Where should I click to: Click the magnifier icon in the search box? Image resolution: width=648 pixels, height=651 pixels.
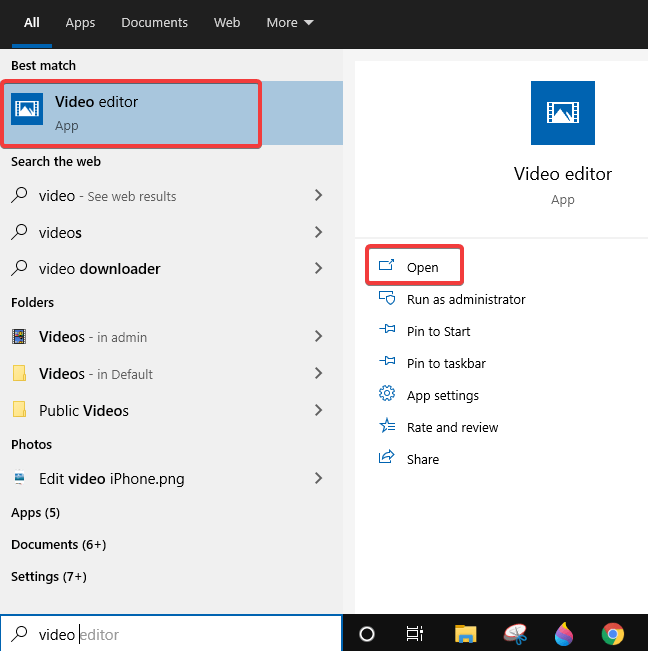coord(19,634)
